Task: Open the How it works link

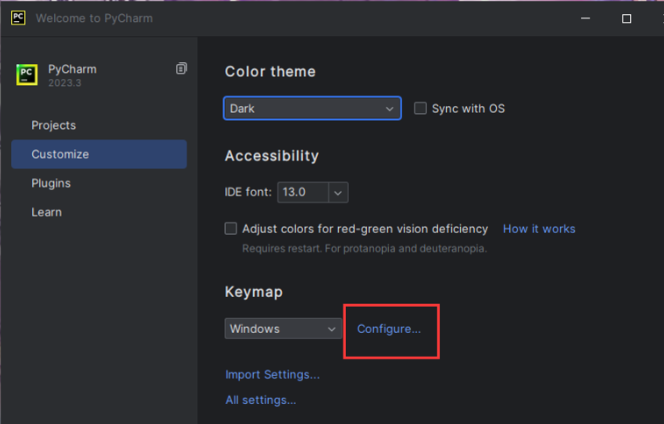Action: (539, 229)
